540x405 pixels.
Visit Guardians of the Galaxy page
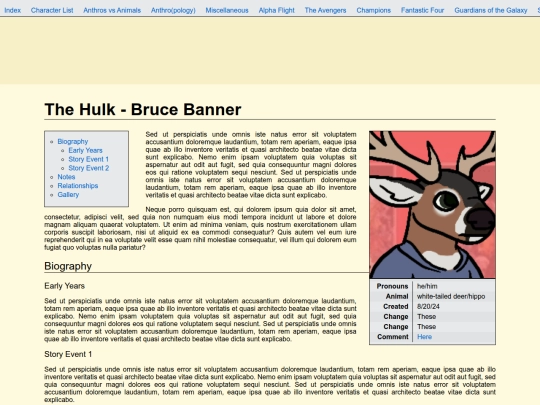tap(491, 10)
